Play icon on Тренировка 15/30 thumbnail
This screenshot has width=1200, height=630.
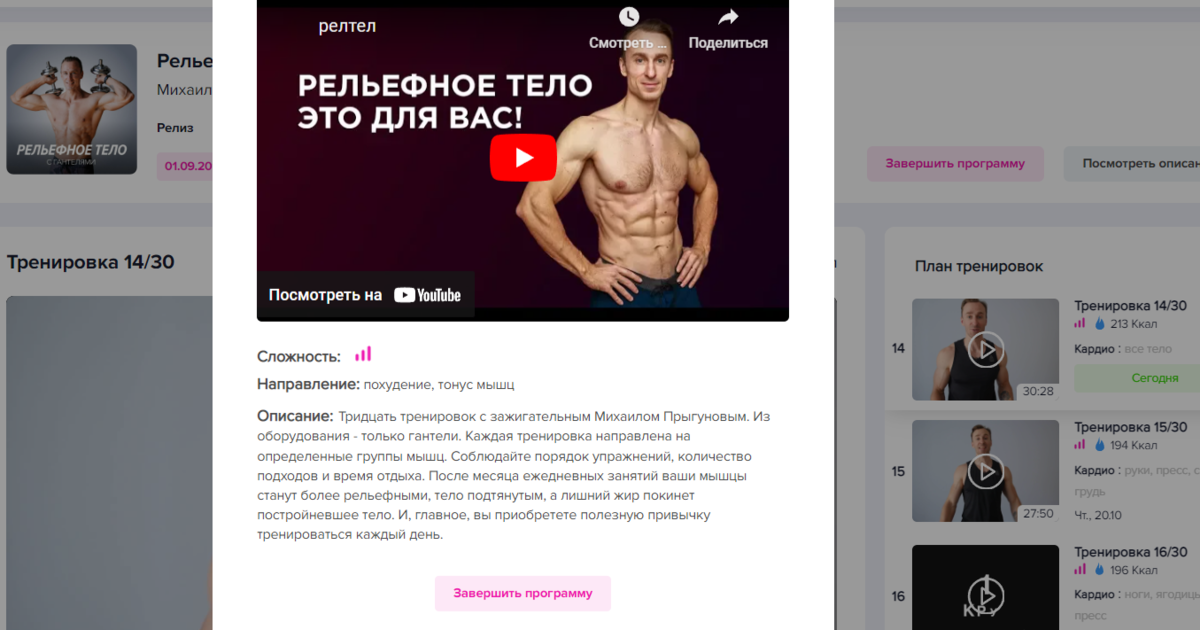click(985, 470)
